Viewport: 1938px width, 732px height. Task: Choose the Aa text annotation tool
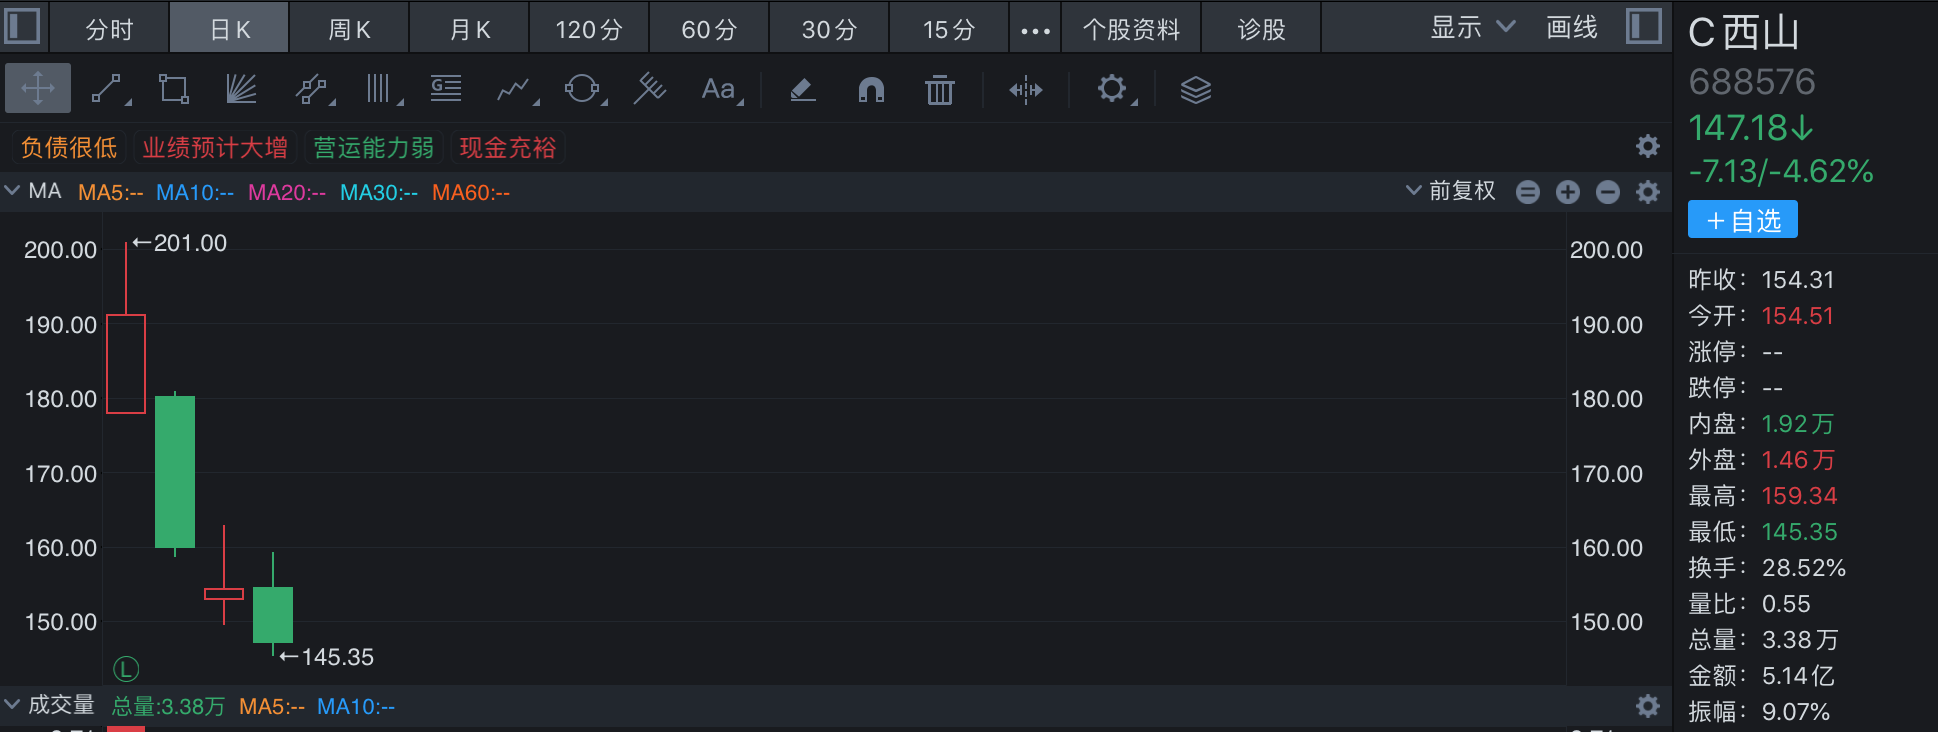click(x=718, y=89)
